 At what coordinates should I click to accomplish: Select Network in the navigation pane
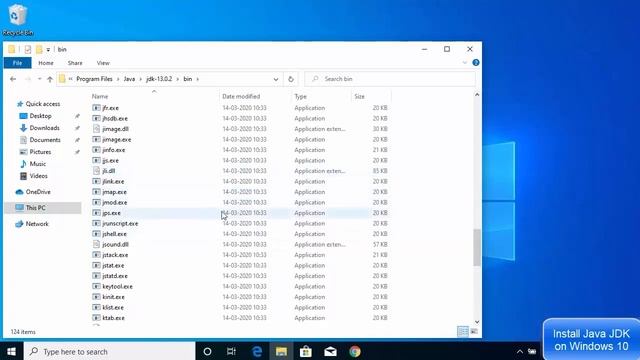pyautogui.click(x=37, y=224)
